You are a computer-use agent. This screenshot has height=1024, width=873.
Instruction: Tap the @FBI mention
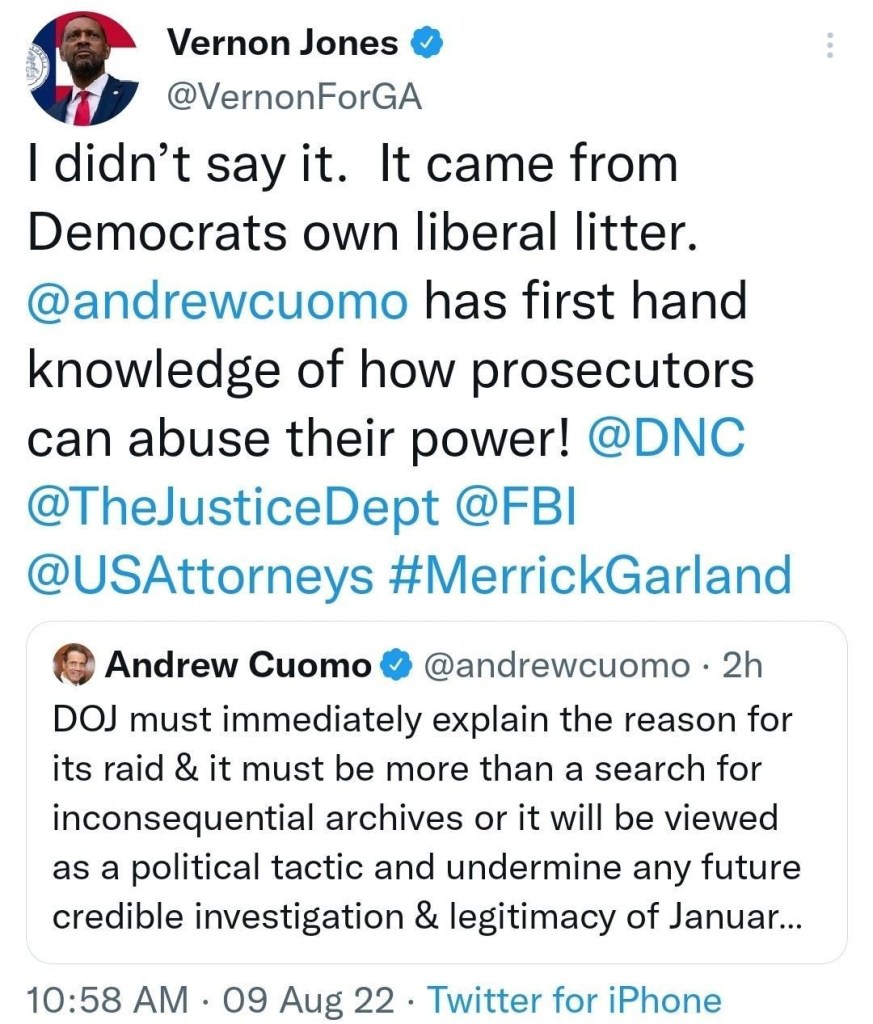[516, 508]
